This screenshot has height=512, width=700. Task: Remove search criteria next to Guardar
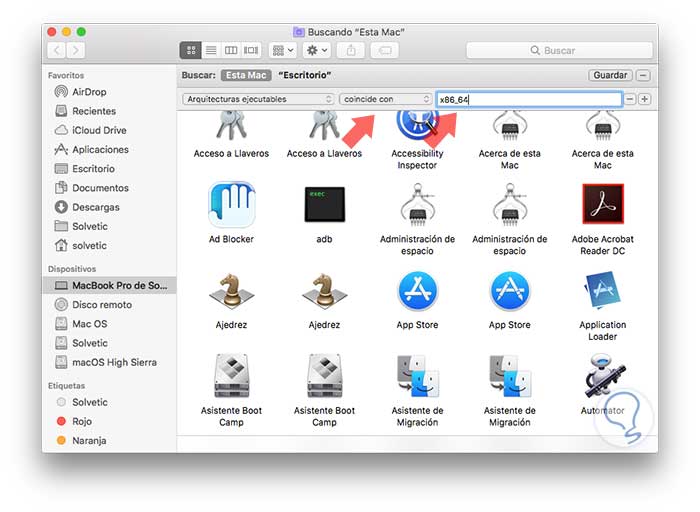pos(643,75)
